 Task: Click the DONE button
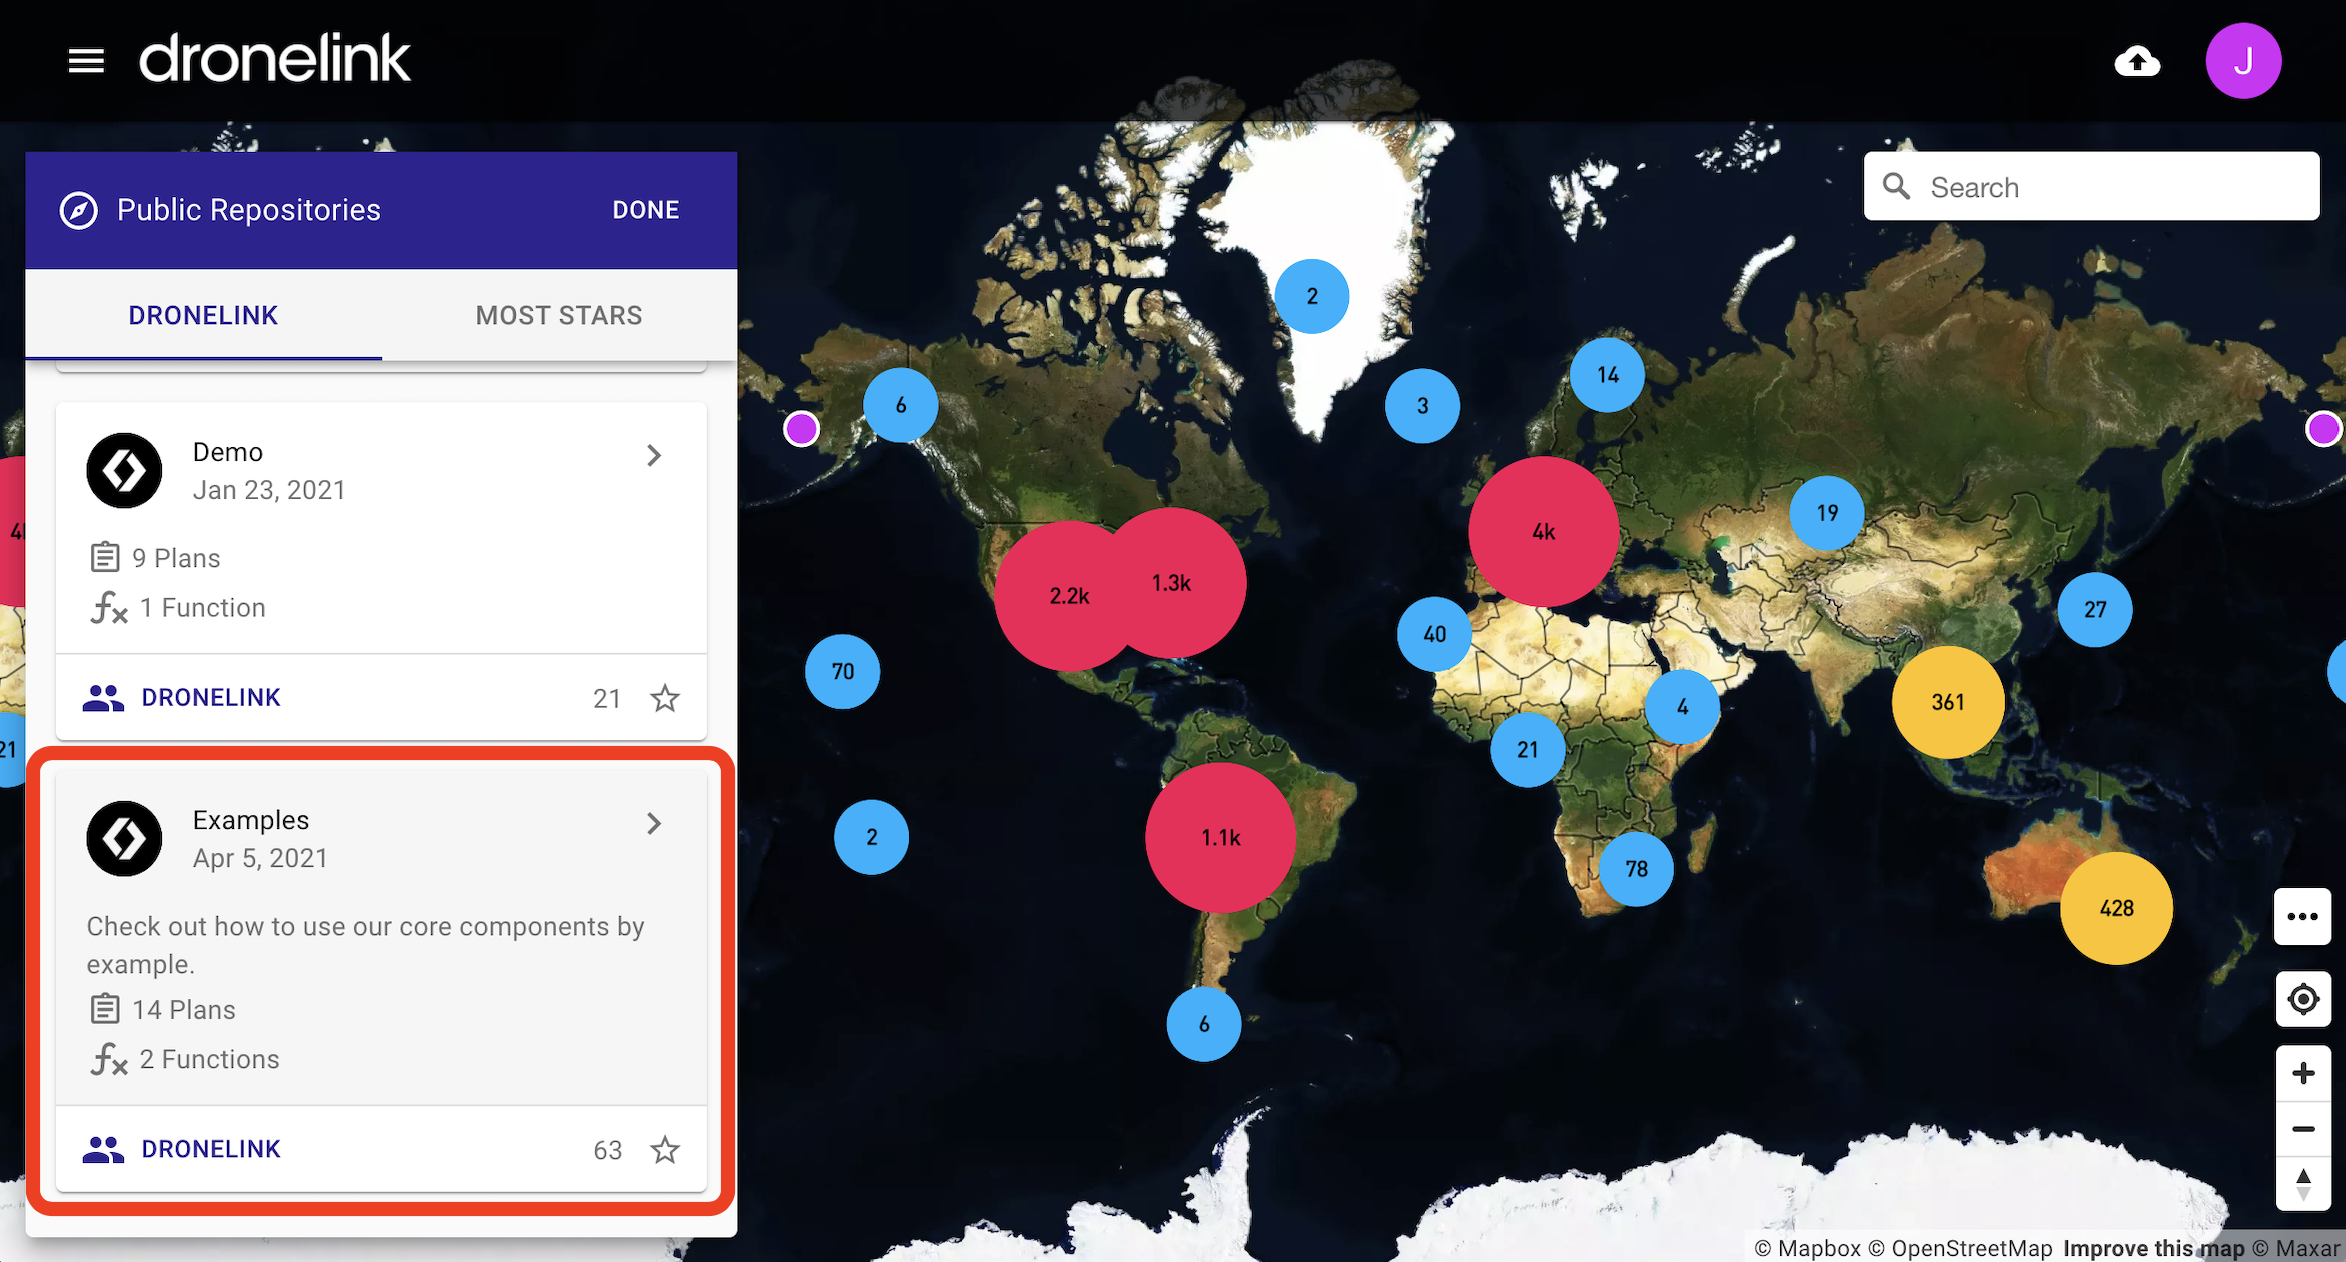(645, 210)
